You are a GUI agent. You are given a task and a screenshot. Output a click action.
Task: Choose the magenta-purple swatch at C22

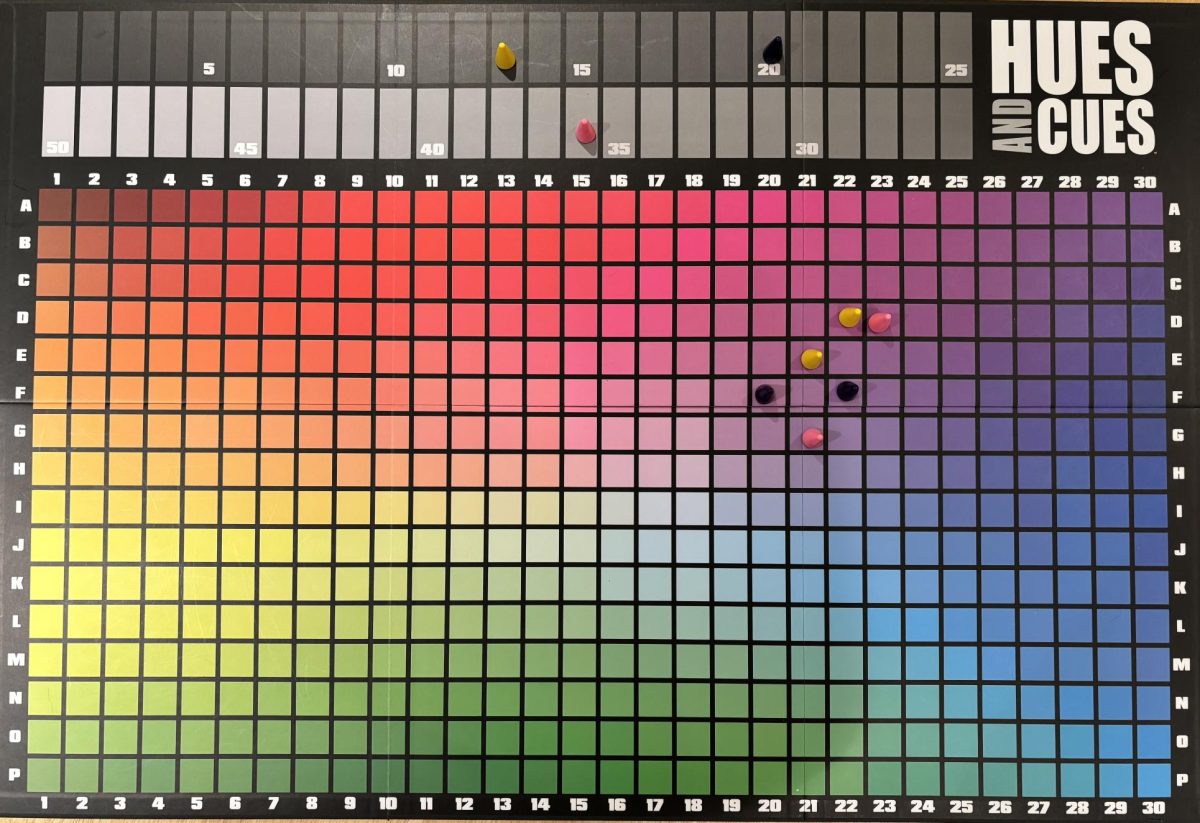pos(845,282)
